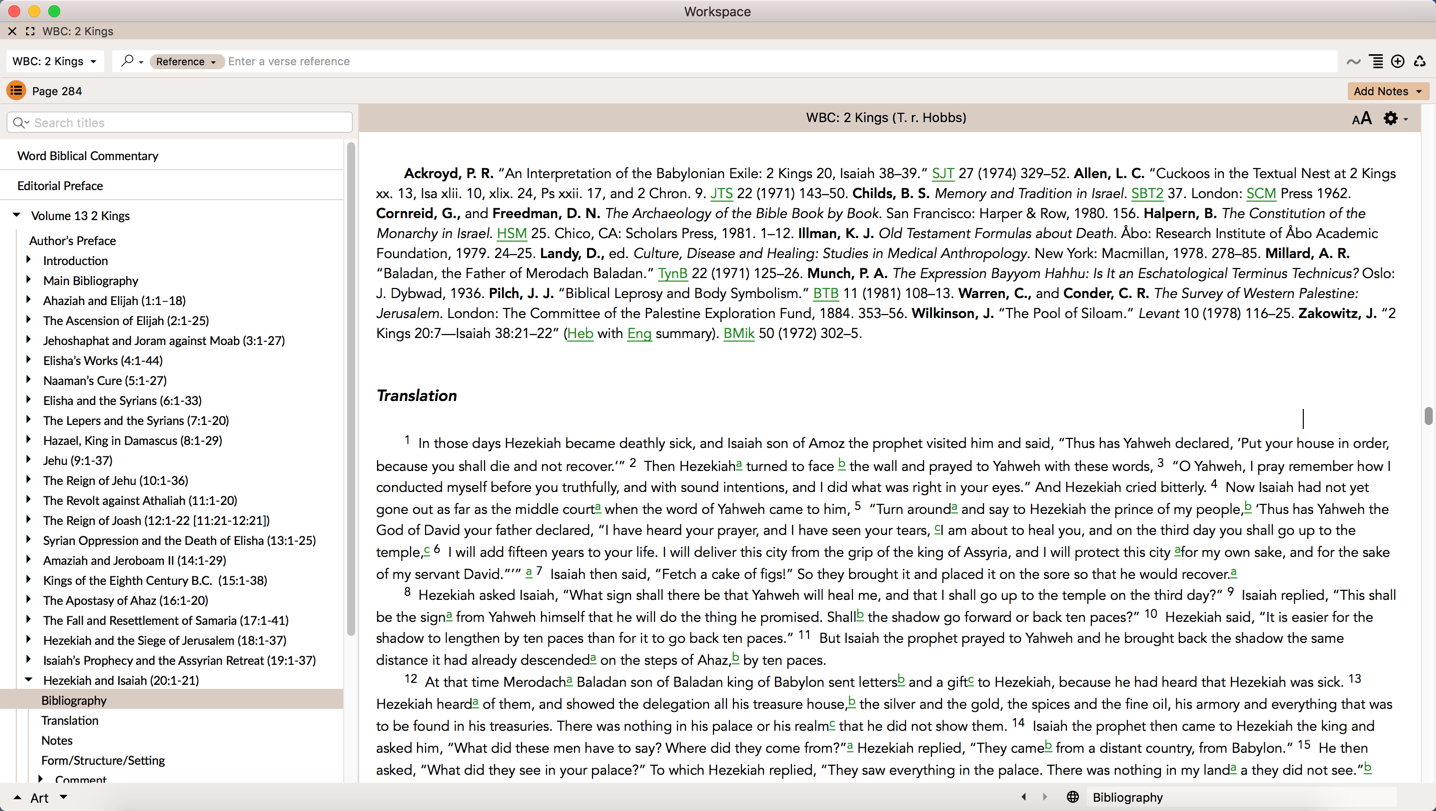The height and width of the screenshot is (811, 1436).
Task: Click the plus circle add-pane icon
Action: coord(1398,62)
